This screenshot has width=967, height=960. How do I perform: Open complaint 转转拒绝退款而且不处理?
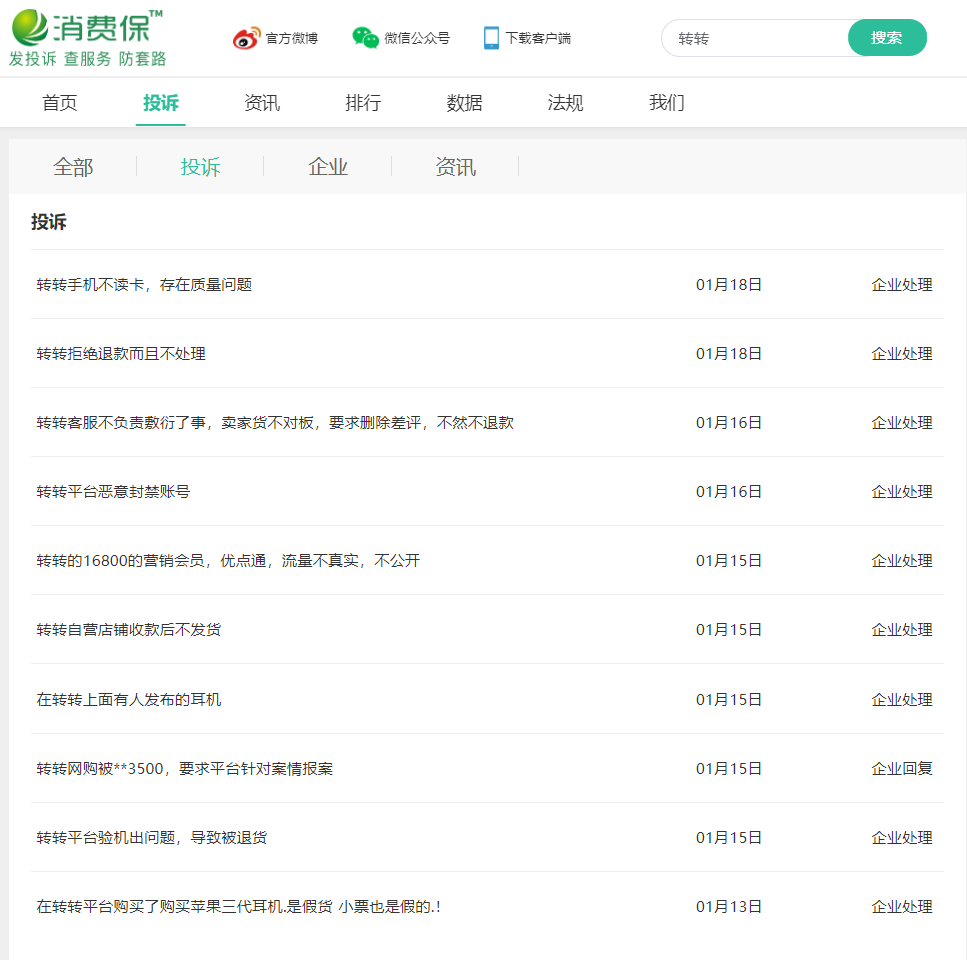pyautogui.click(x=121, y=353)
